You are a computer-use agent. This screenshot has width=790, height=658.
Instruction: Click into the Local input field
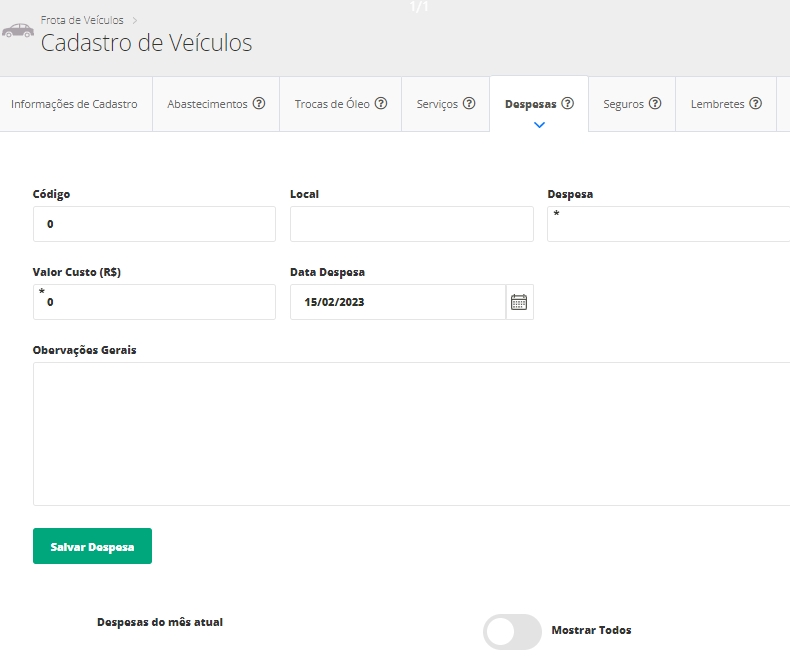[412, 224]
